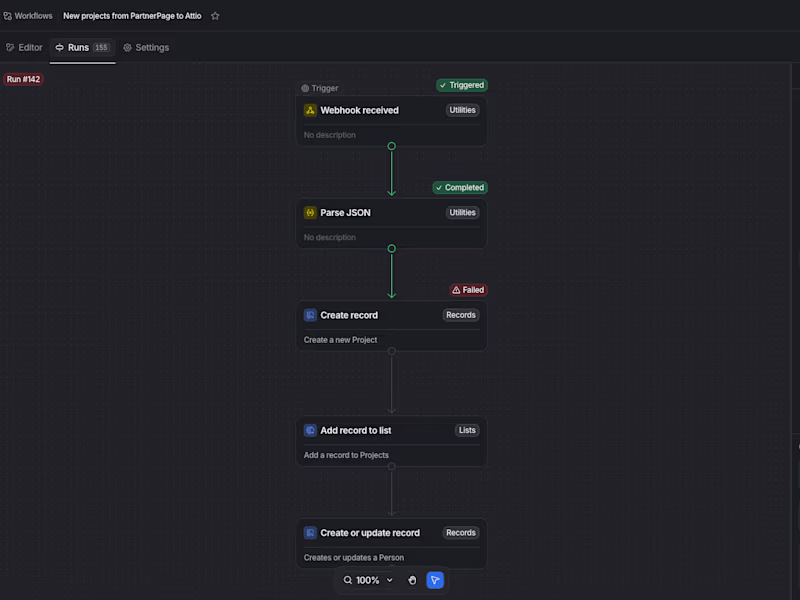The height and width of the screenshot is (600, 800).
Task: Go to the Settings tab
Action: [x=146, y=47]
